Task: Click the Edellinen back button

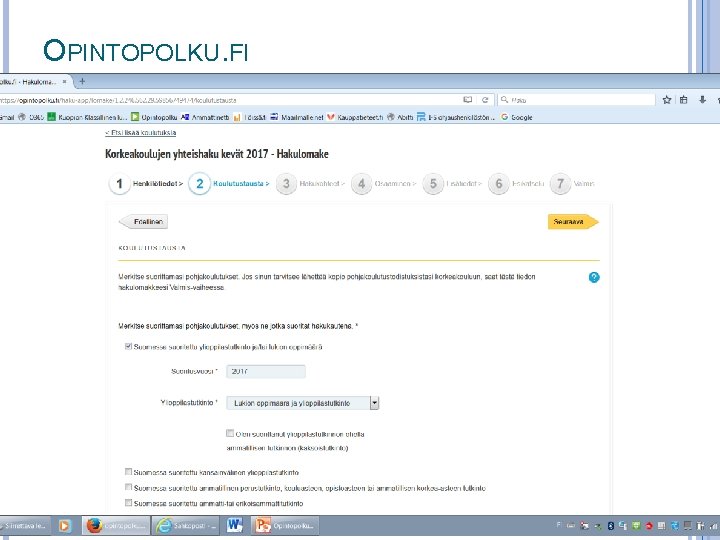Action: click(144, 222)
